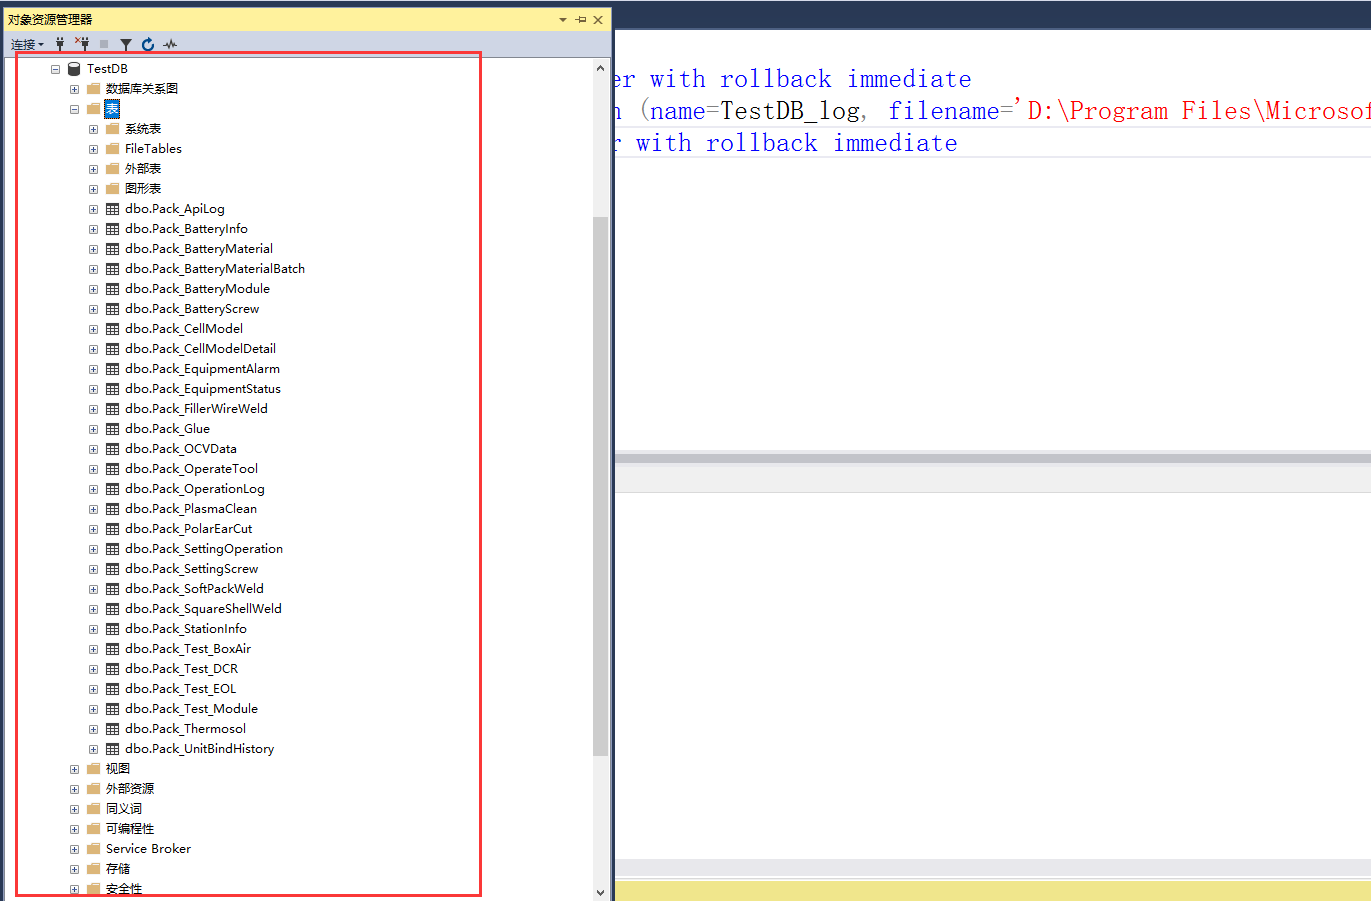Click the table icon of dbo.Pack_OperationLog
This screenshot has height=901, width=1371.
coord(113,489)
